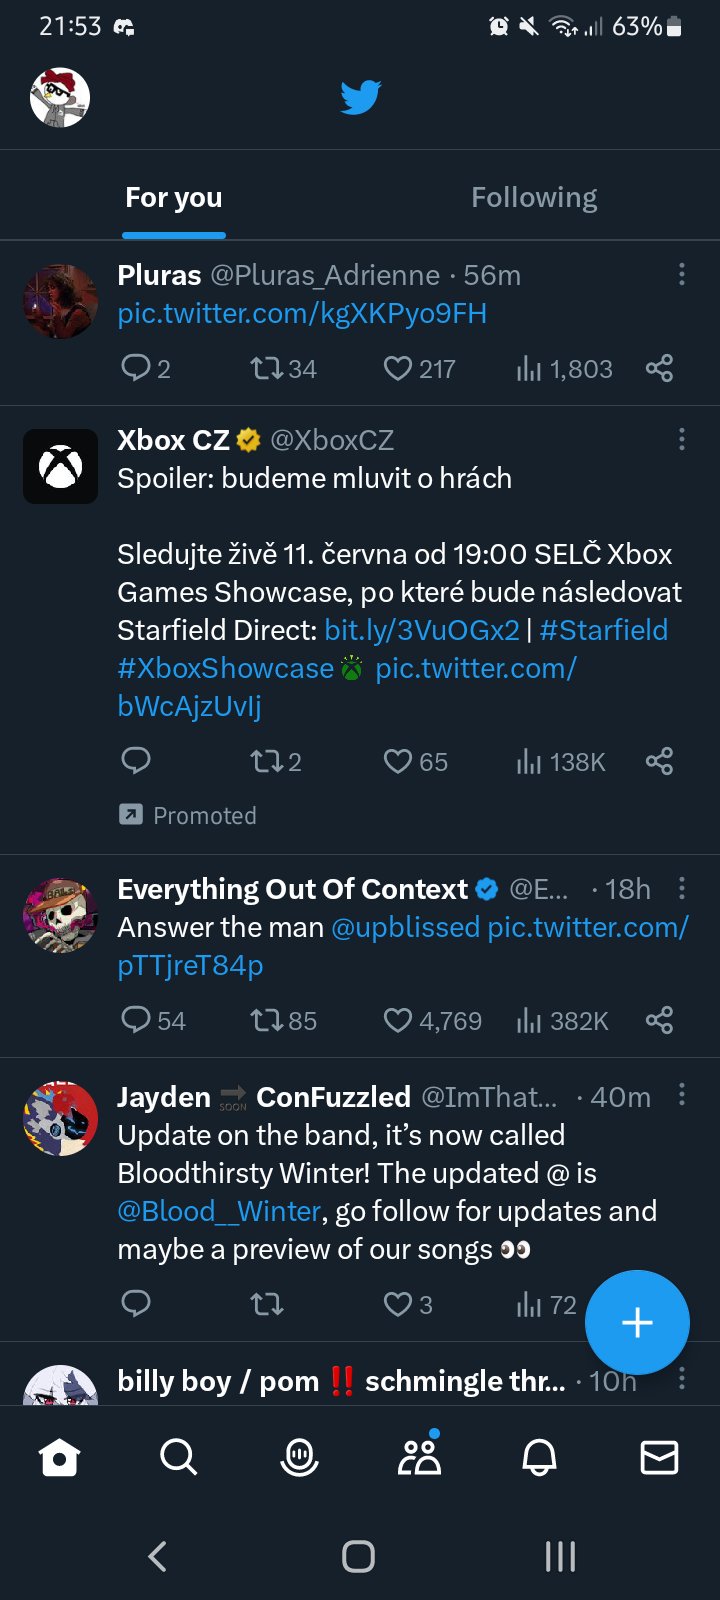Open the bit.ly/3VuOGx2 link
Image resolution: width=720 pixels, height=1600 pixels.
click(x=422, y=630)
